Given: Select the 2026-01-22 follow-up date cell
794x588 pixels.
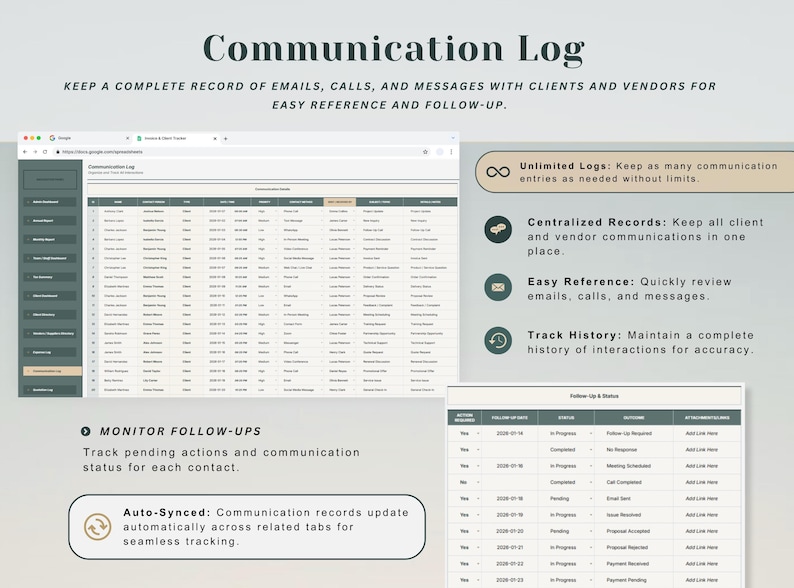Looking at the screenshot, I should pos(509,563).
